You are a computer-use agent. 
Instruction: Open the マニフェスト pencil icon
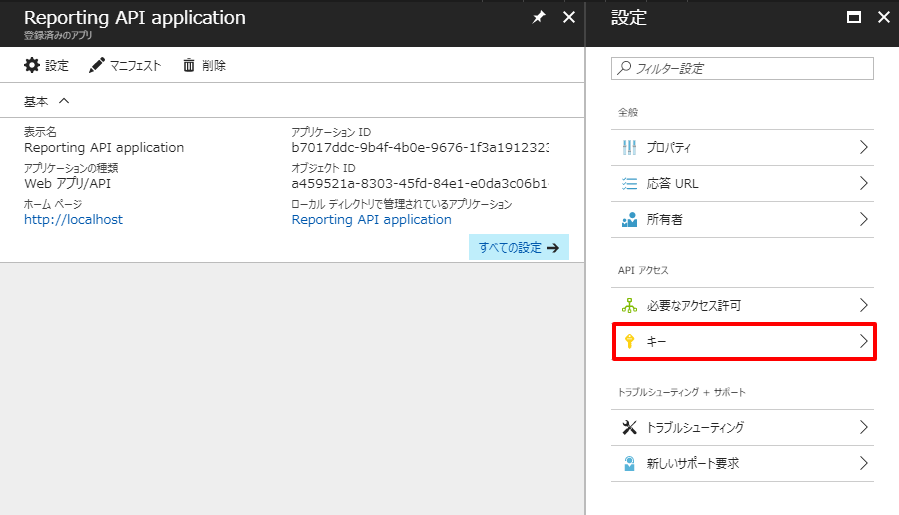click(x=97, y=65)
